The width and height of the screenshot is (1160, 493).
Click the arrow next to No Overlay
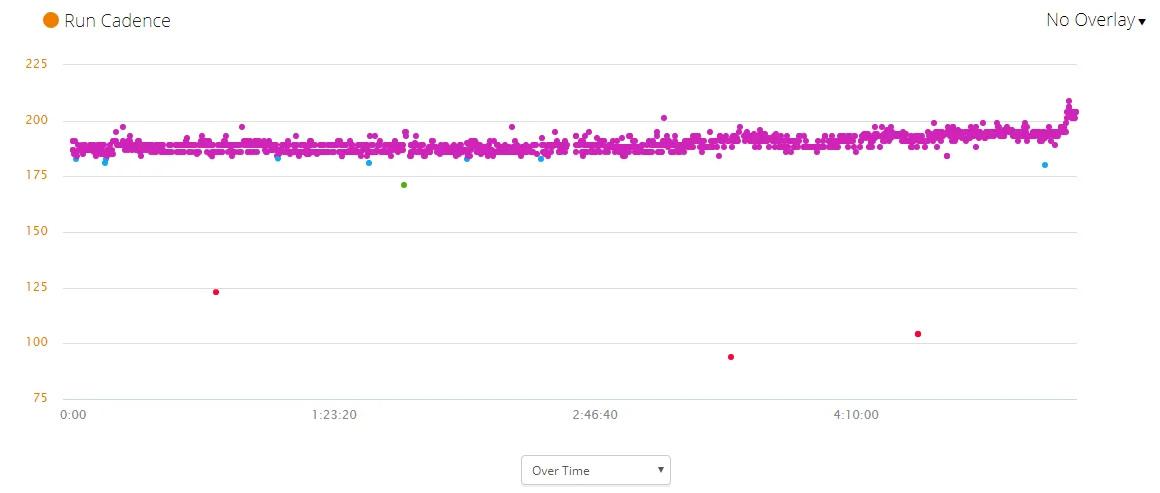pyautogui.click(x=1142, y=22)
